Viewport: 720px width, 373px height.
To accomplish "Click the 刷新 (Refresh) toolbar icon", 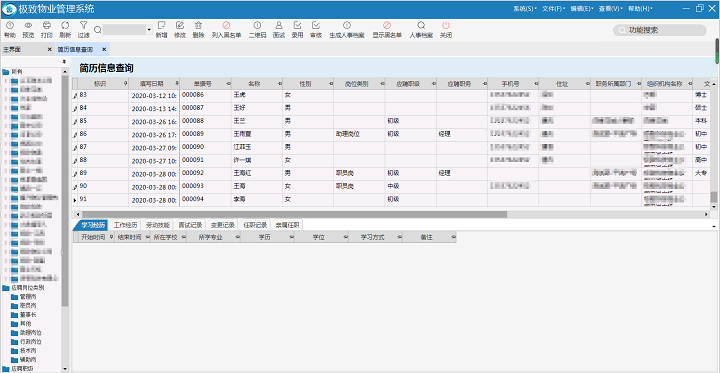I will click(x=65, y=26).
